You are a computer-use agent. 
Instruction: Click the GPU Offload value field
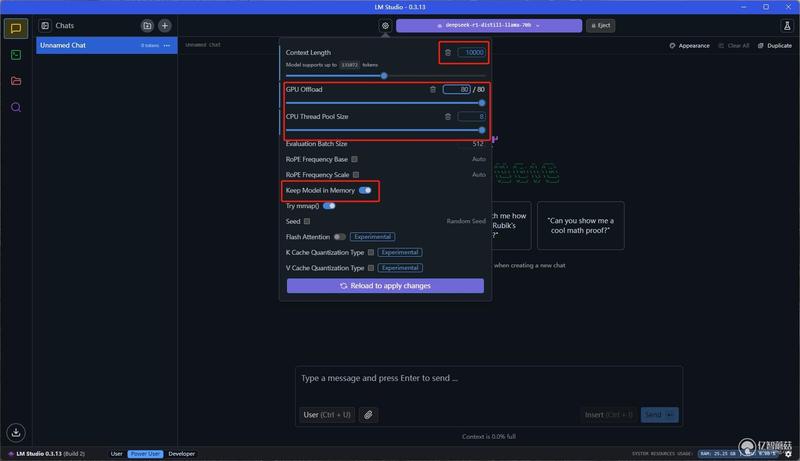[x=457, y=89]
